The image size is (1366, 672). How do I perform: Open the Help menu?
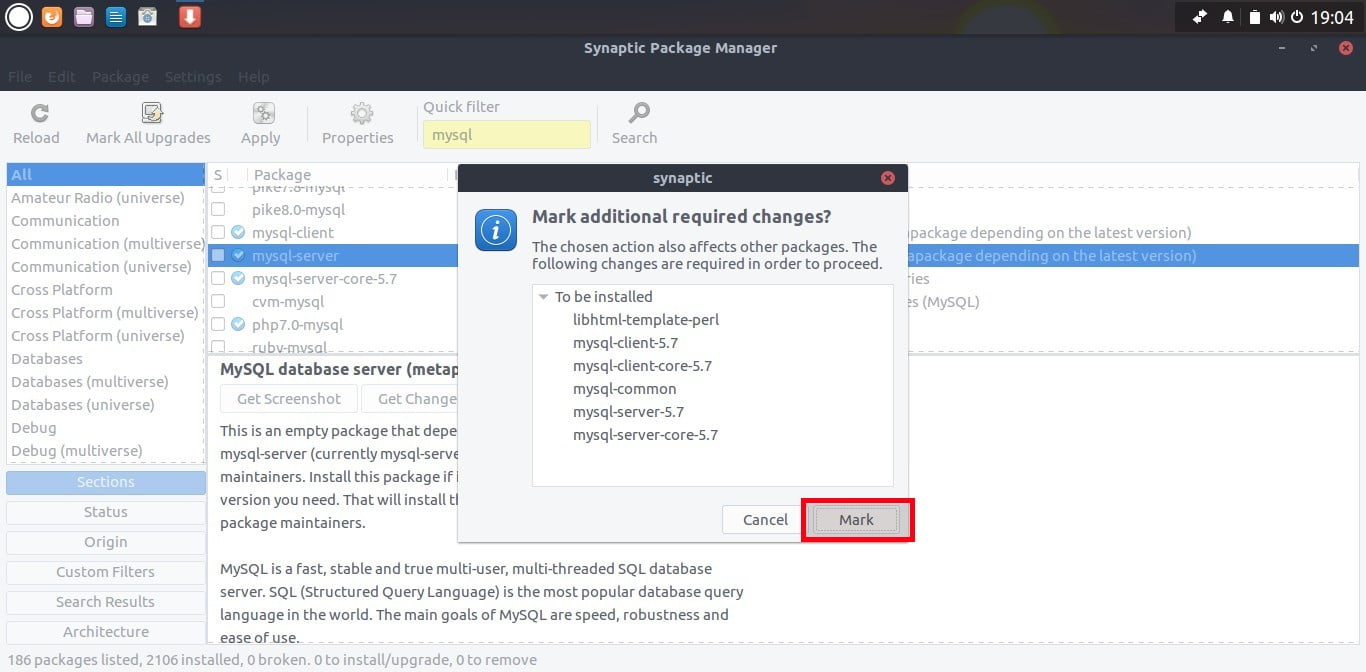click(254, 77)
